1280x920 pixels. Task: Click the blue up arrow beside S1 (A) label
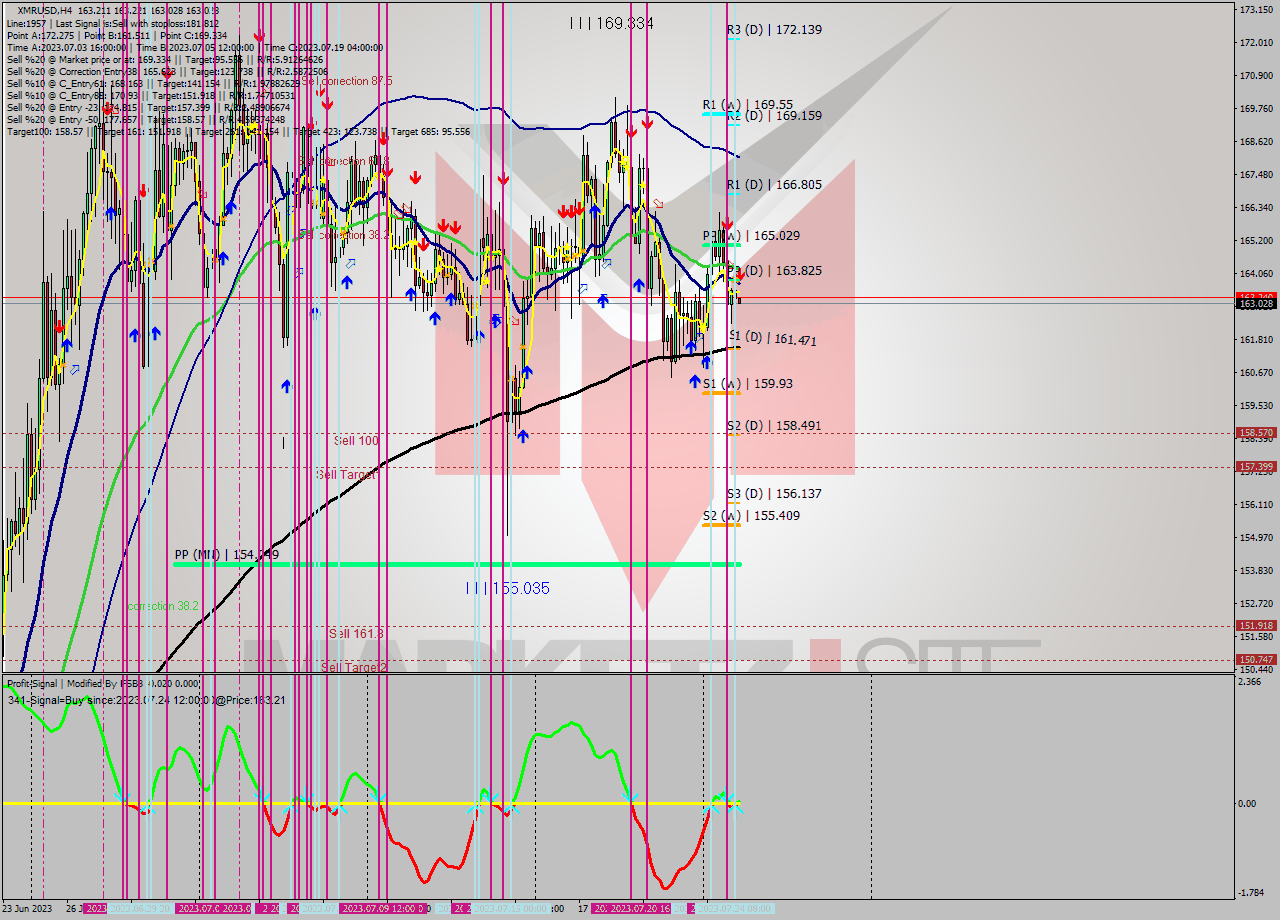click(694, 380)
